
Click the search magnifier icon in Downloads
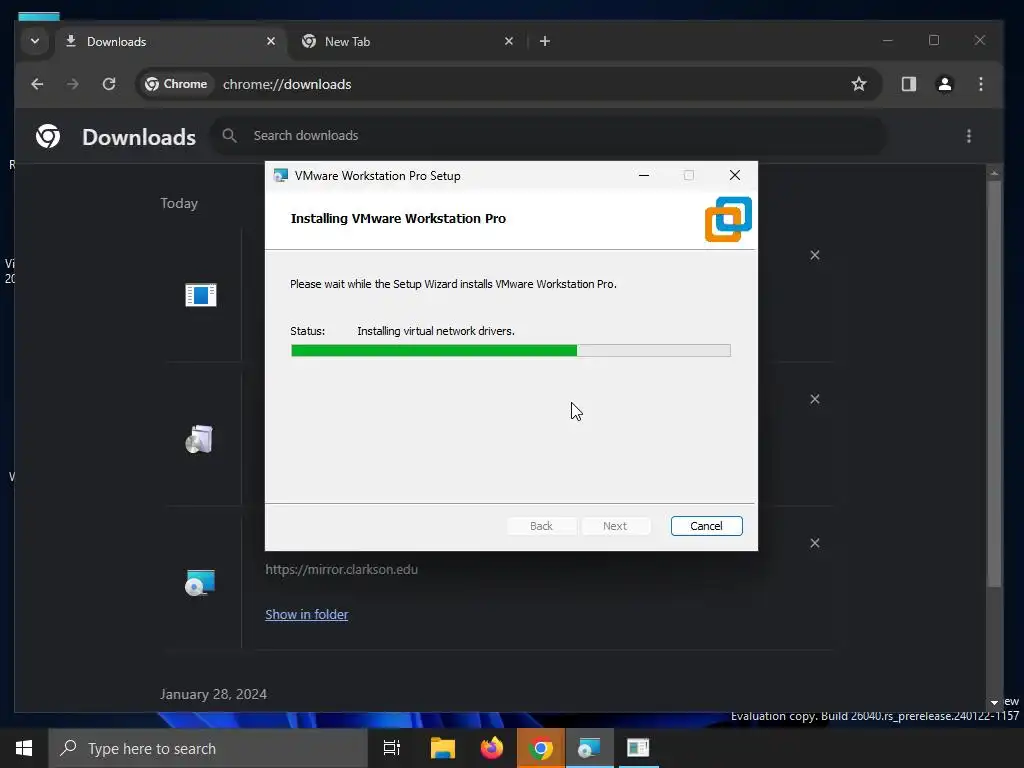click(x=229, y=136)
